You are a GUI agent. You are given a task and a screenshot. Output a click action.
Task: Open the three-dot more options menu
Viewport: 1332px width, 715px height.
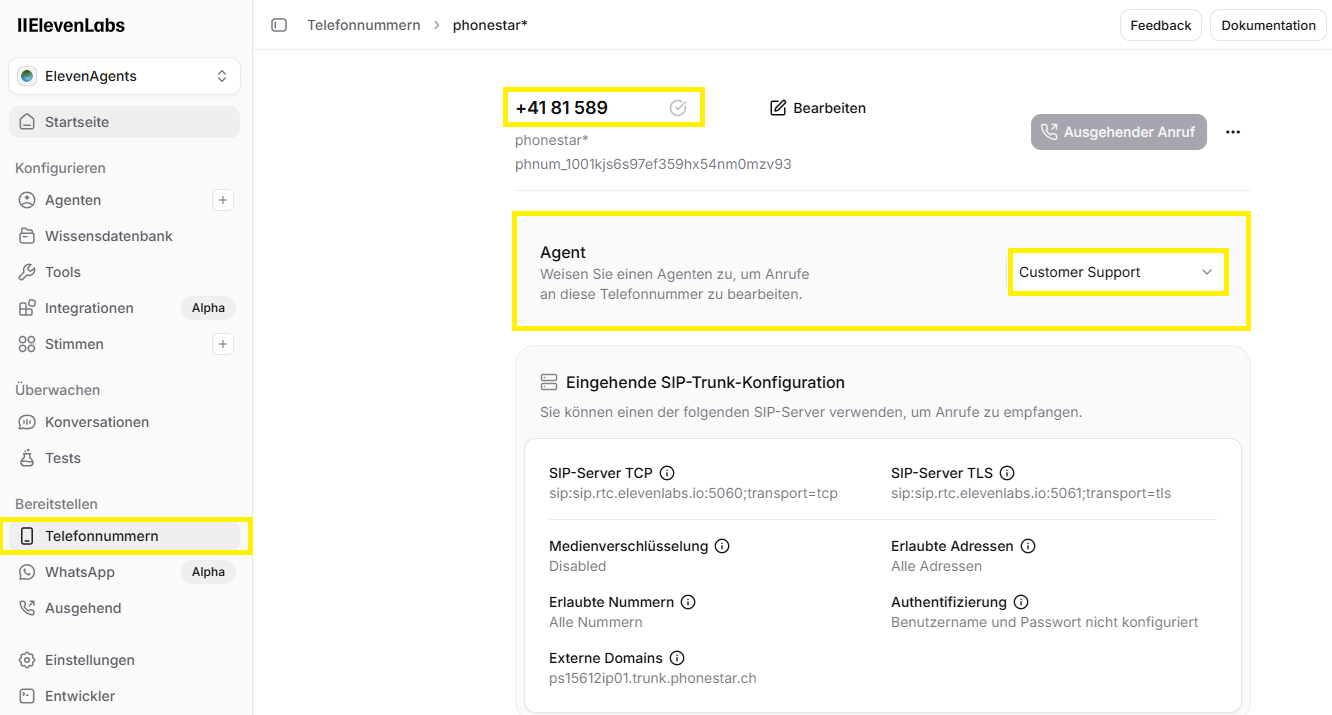[x=1233, y=132]
